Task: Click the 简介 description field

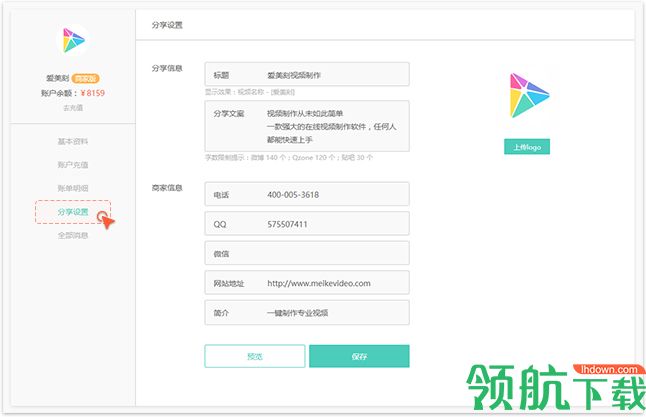Action: (x=307, y=313)
